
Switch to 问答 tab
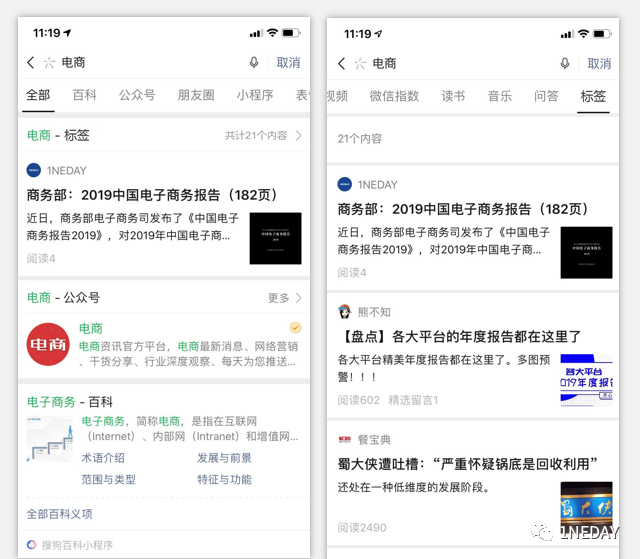546,96
